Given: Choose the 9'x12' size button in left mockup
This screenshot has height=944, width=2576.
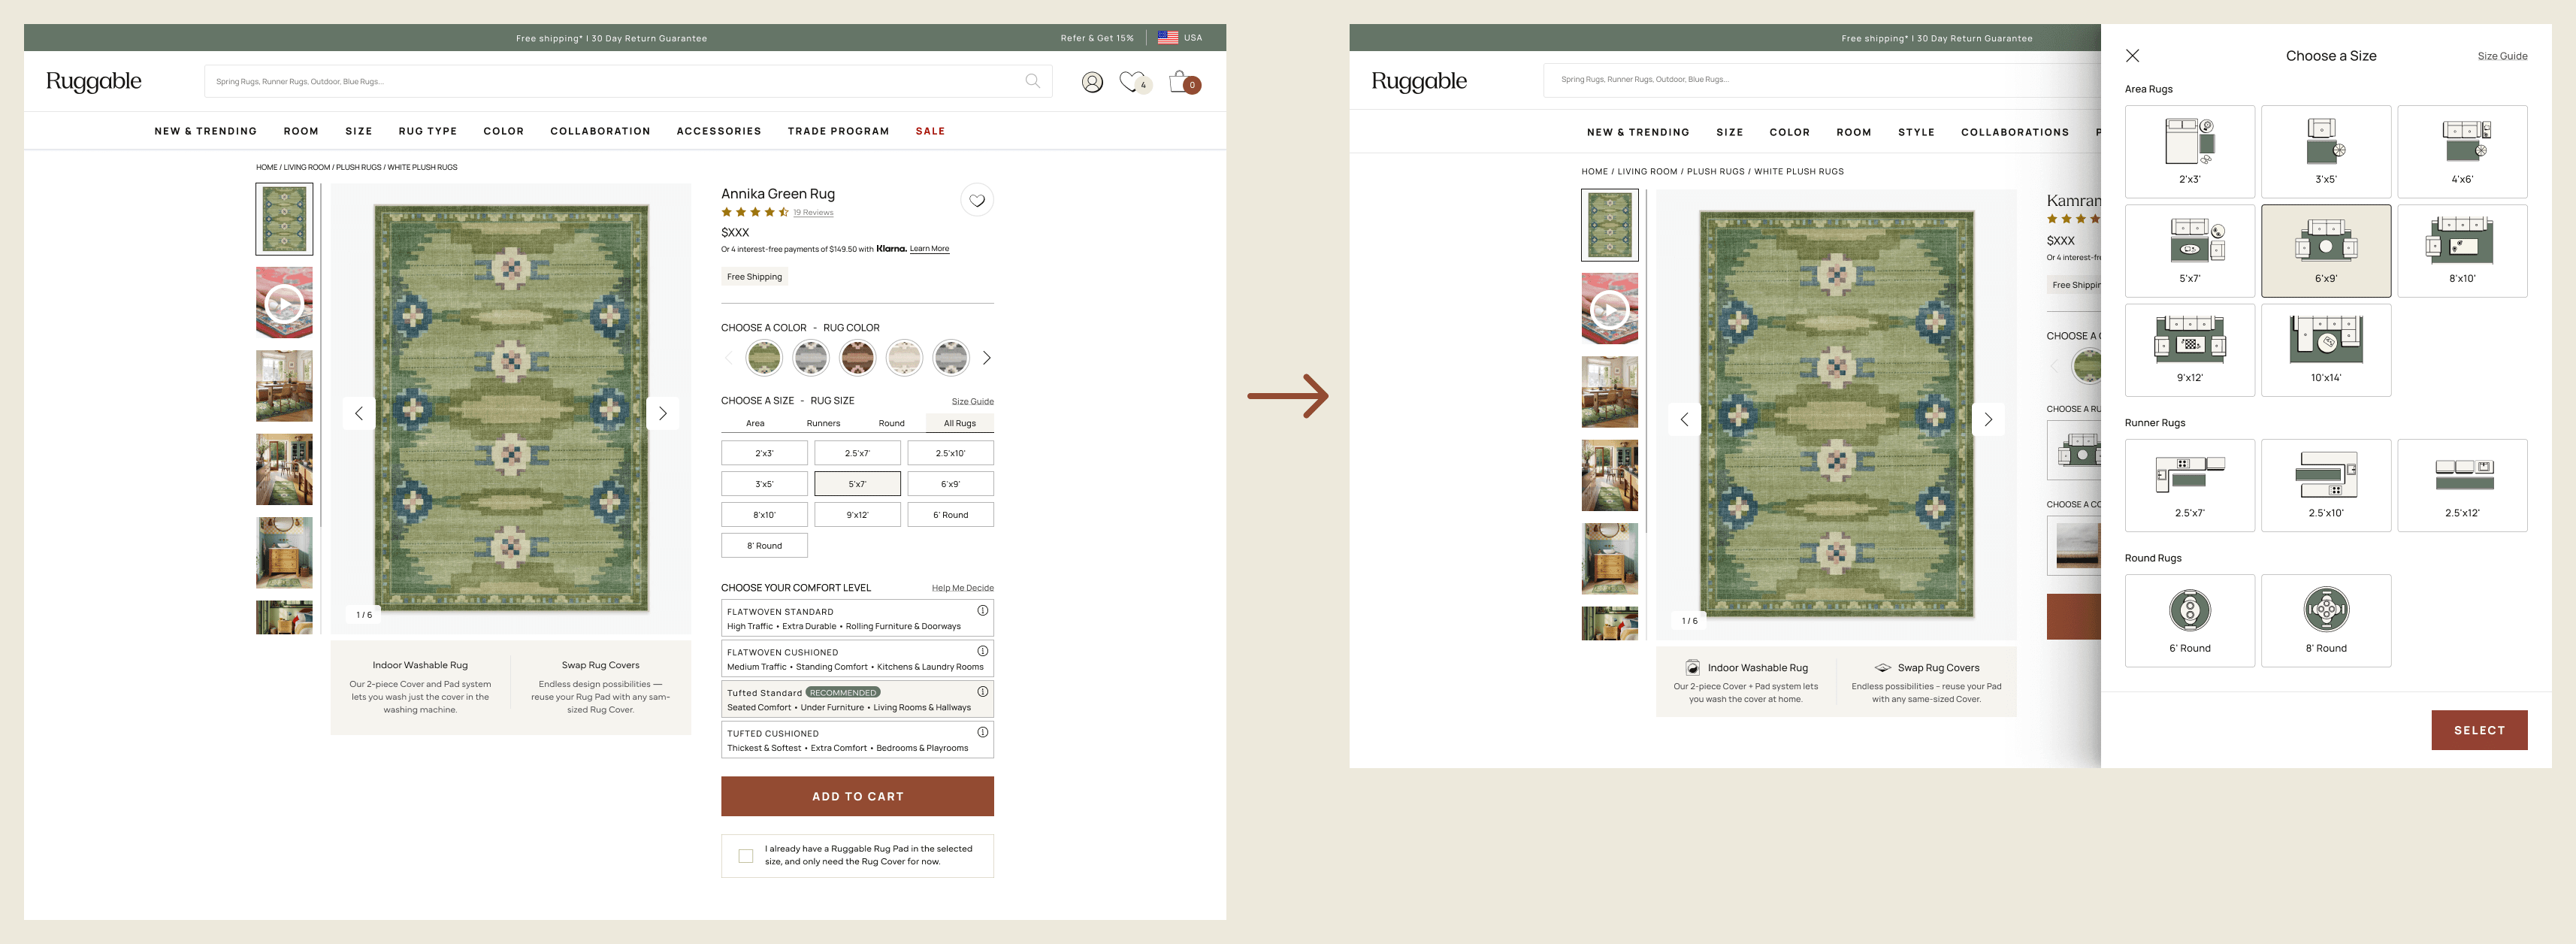Looking at the screenshot, I should pos(857,515).
